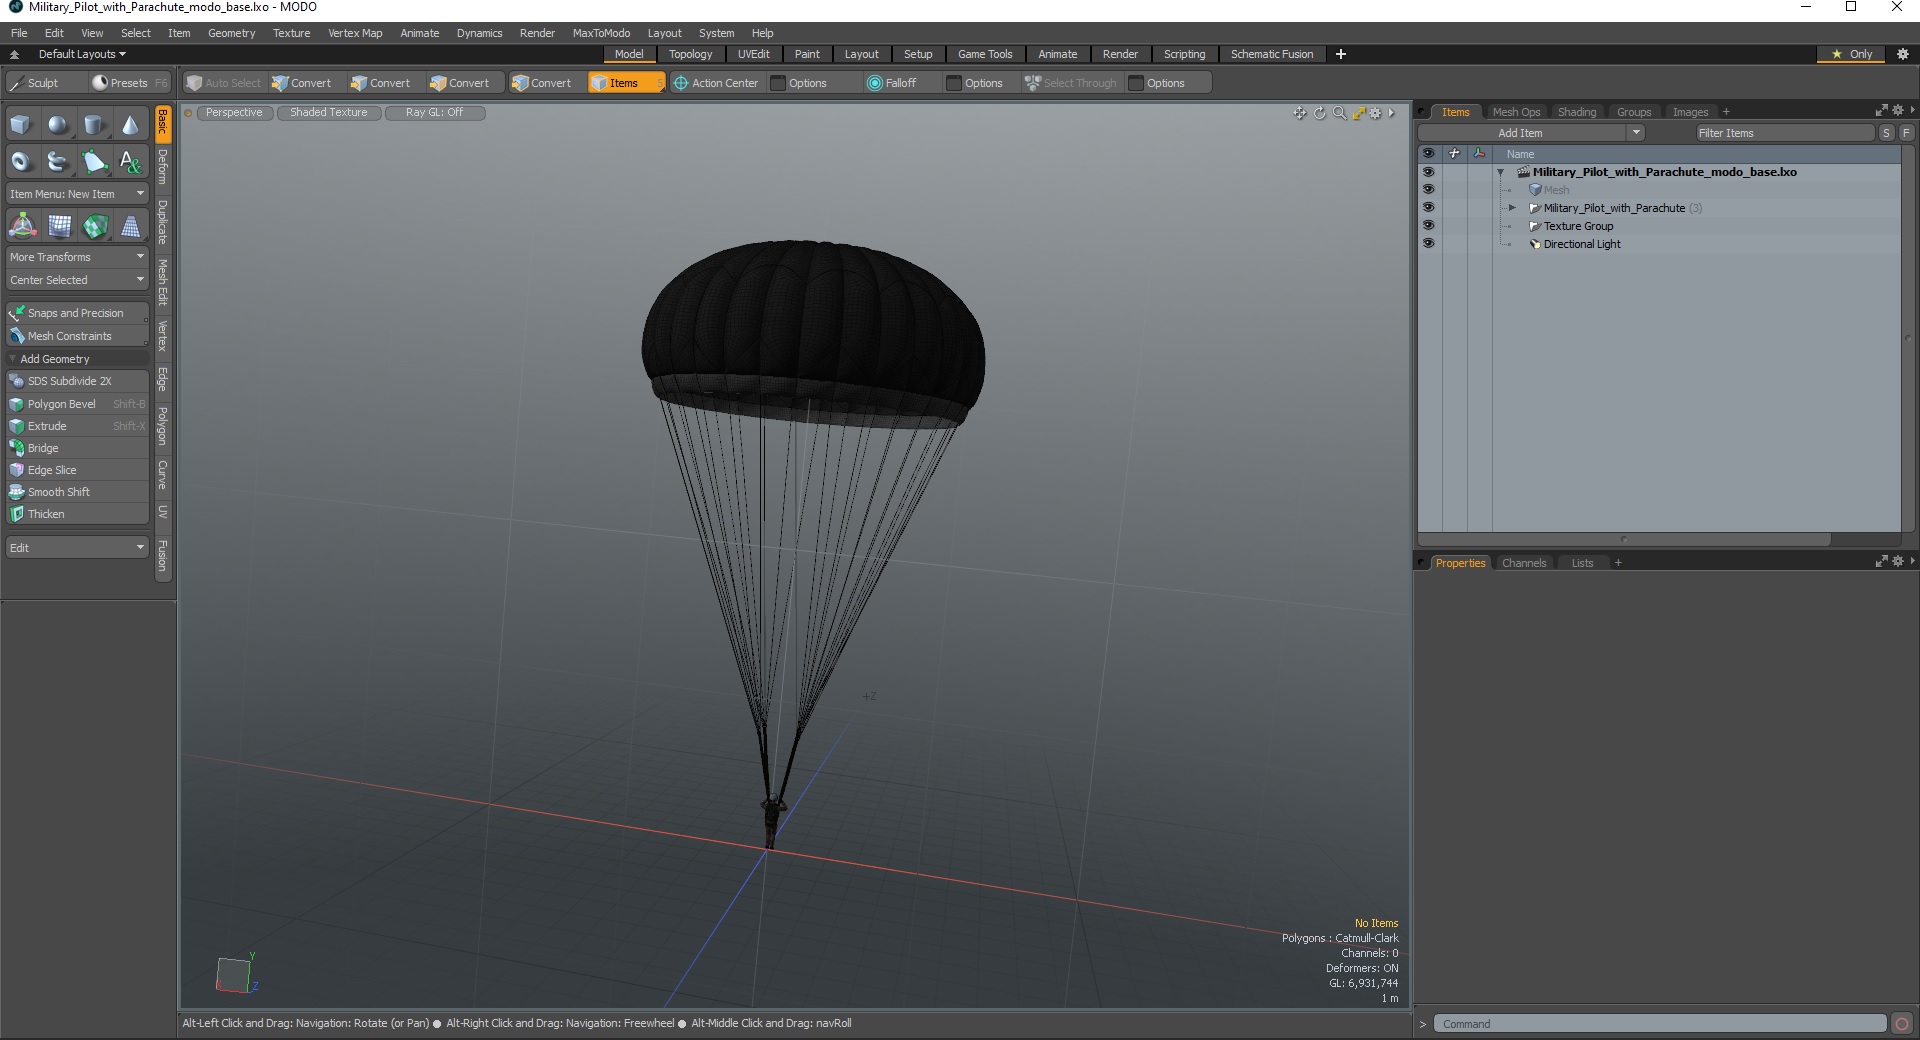Click the Command input field
The height and width of the screenshot is (1040, 1920).
(x=1660, y=1023)
